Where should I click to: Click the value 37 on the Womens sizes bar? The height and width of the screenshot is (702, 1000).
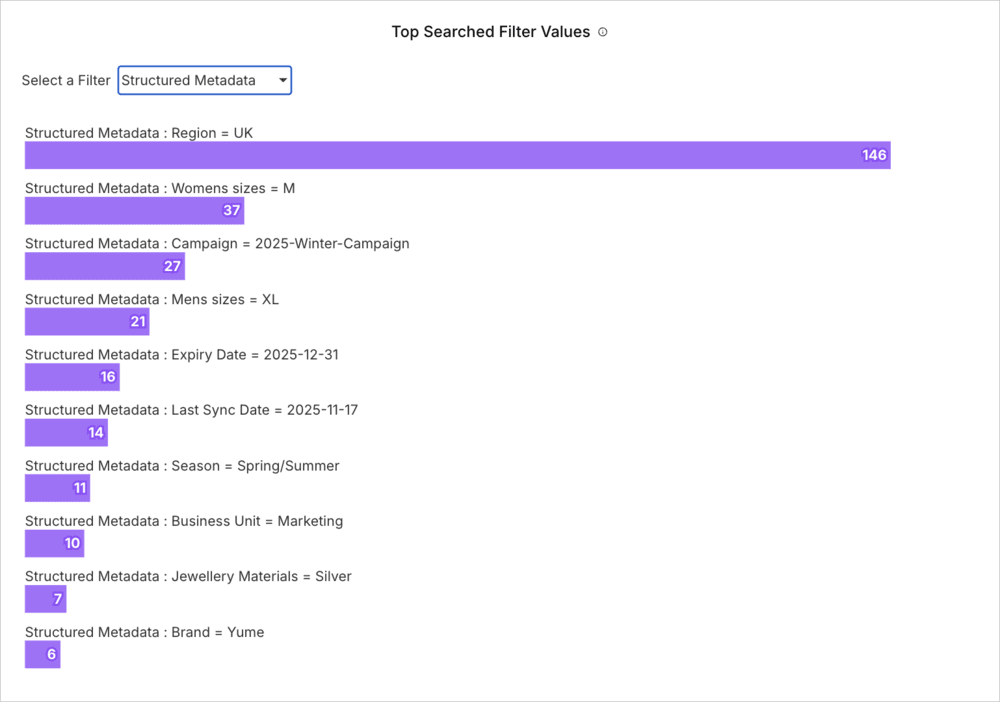(231, 210)
